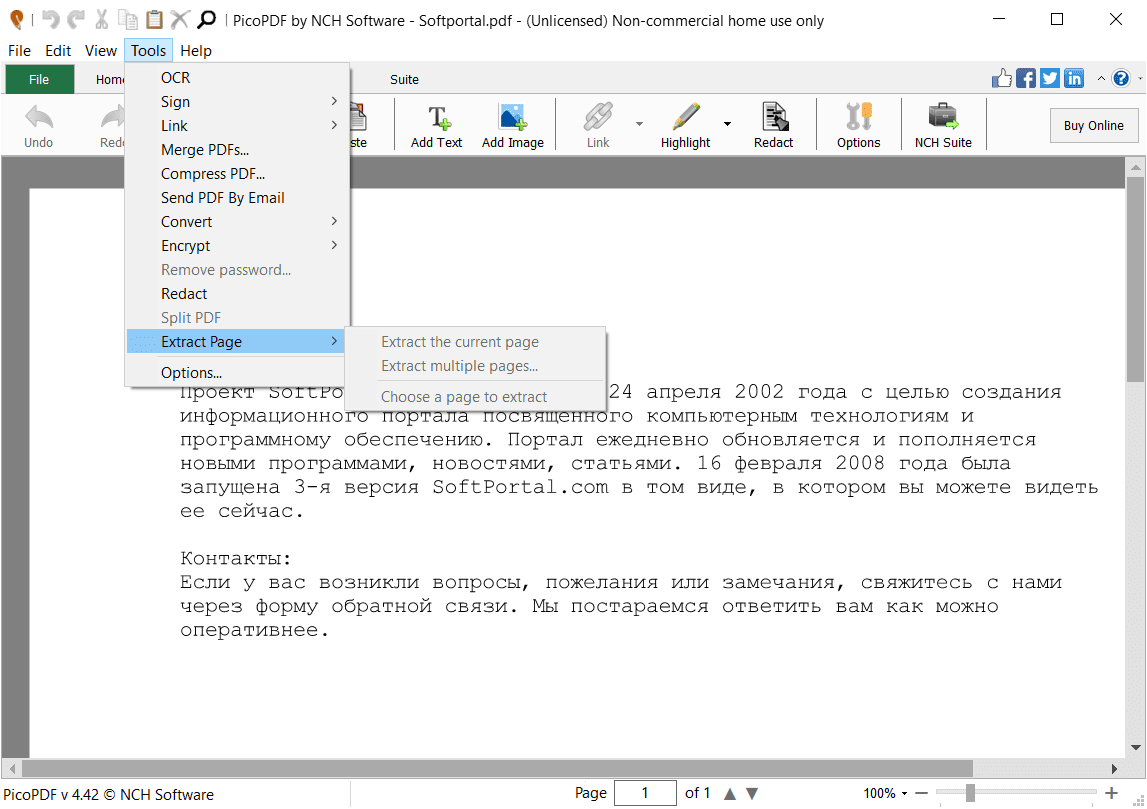Expand the Link tool dropdown arrow
This screenshot has width=1147, height=809.
639,124
